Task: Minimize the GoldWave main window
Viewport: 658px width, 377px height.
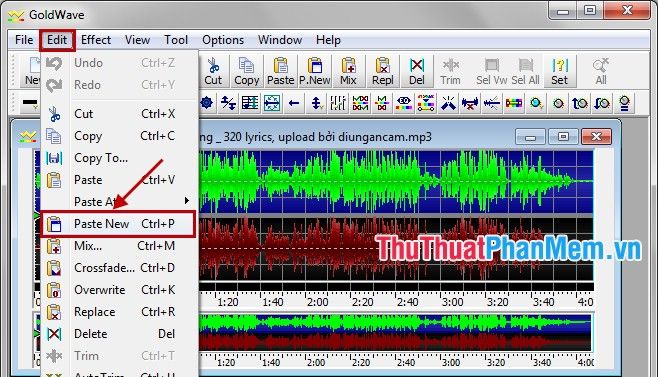Action: tap(562, 10)
